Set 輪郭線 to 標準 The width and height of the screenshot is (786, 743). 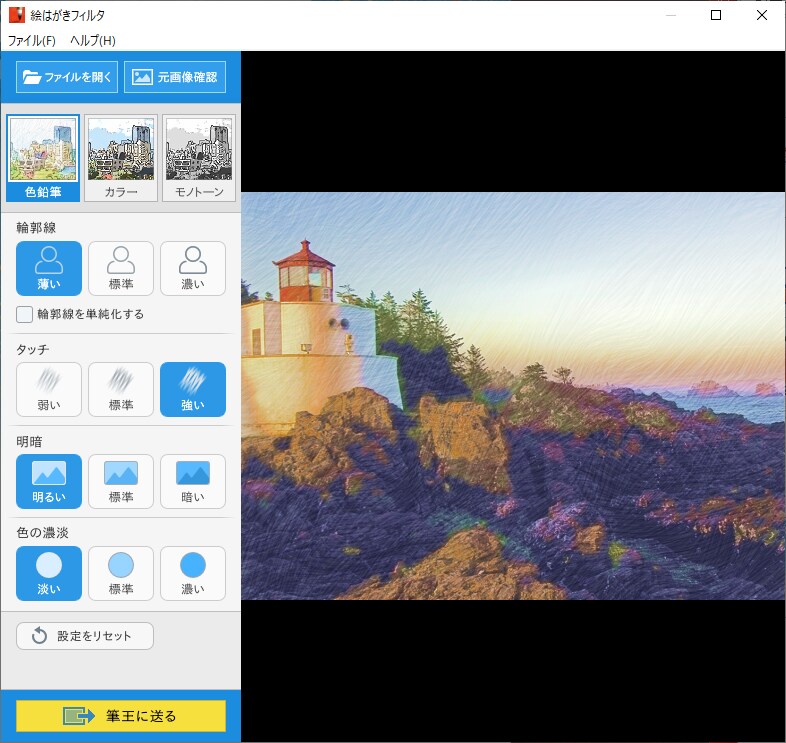coord(121,268)
